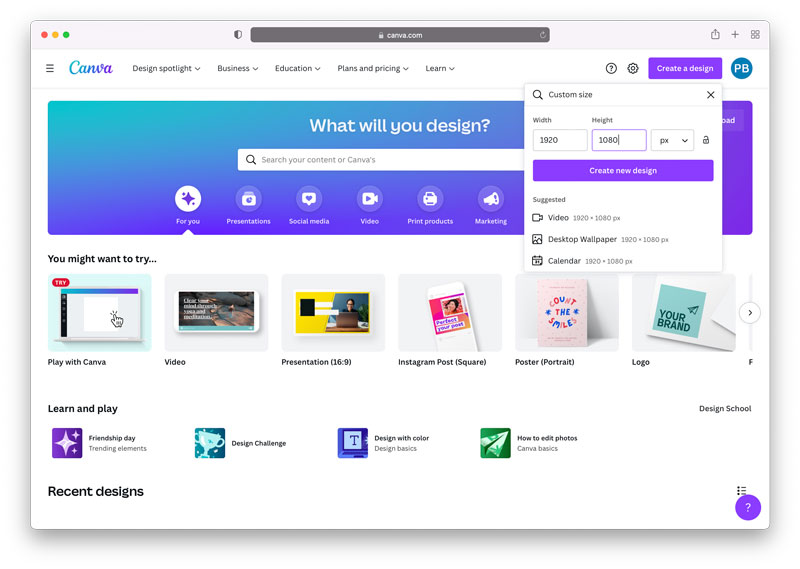Viewport: 800px width, 569px height.
Task: Select the Presentations category icon
Action: tap(248, 199)
